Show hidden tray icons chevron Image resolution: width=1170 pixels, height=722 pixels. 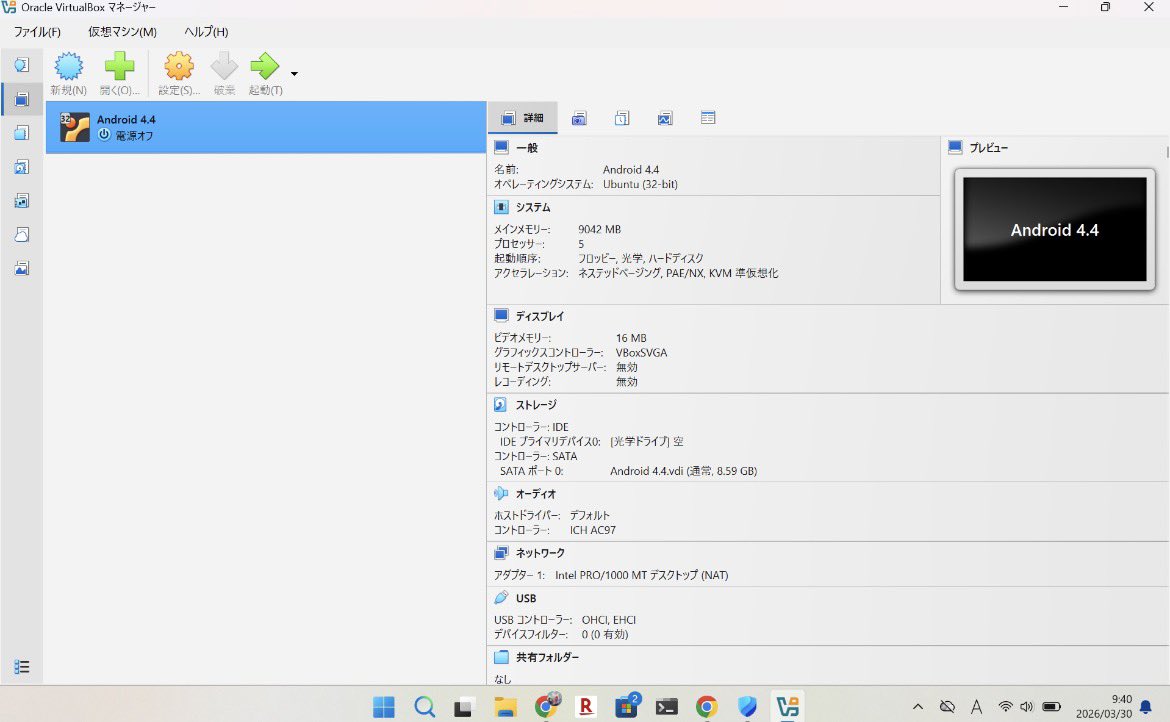918,706
